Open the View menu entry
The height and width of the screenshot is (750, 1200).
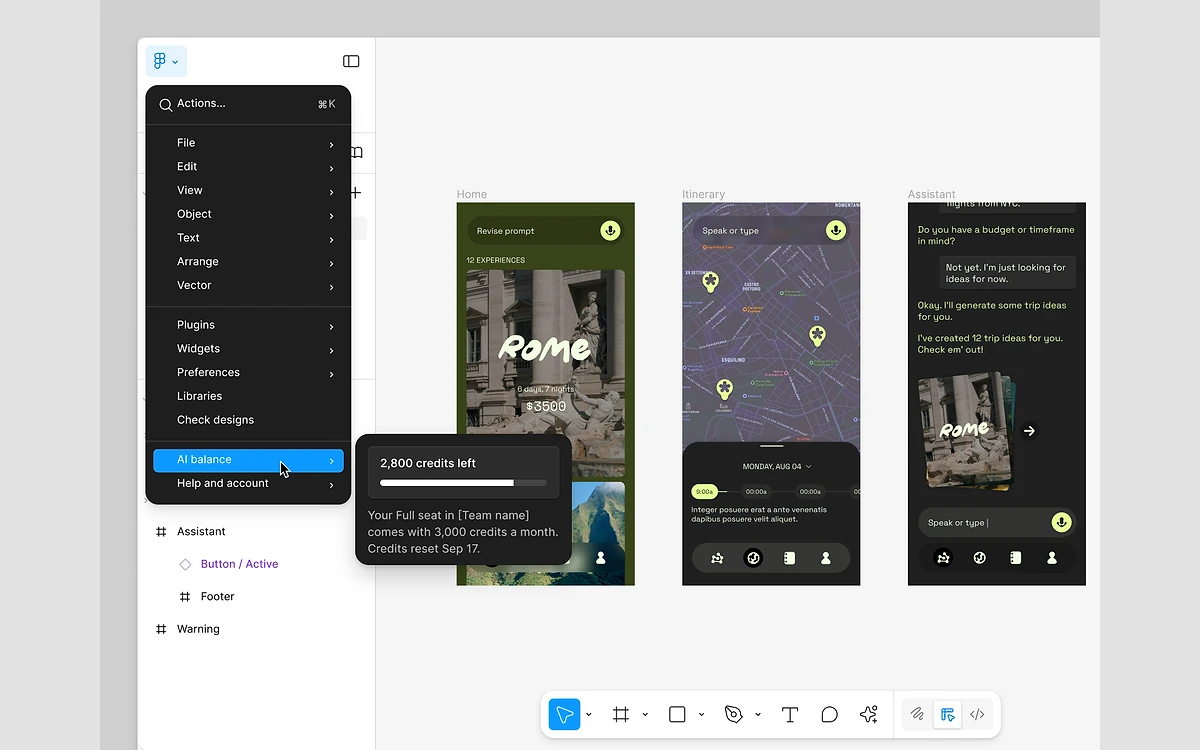point(248,190)
